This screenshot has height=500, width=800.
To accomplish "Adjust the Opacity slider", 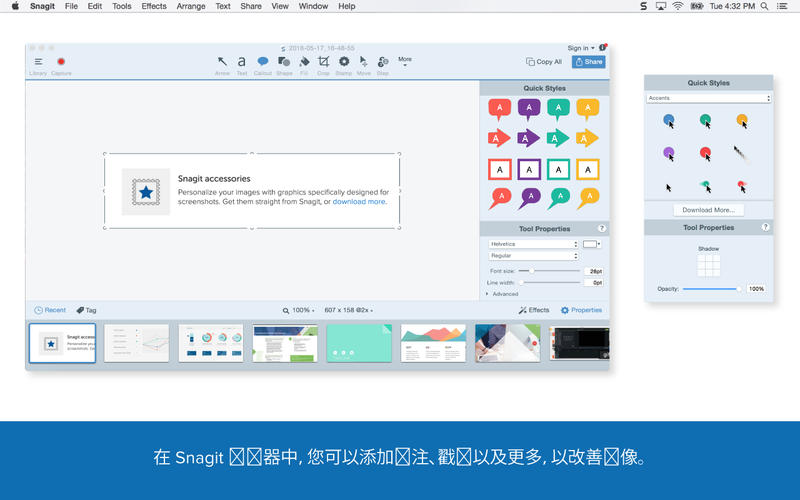I will coord(712,289).
